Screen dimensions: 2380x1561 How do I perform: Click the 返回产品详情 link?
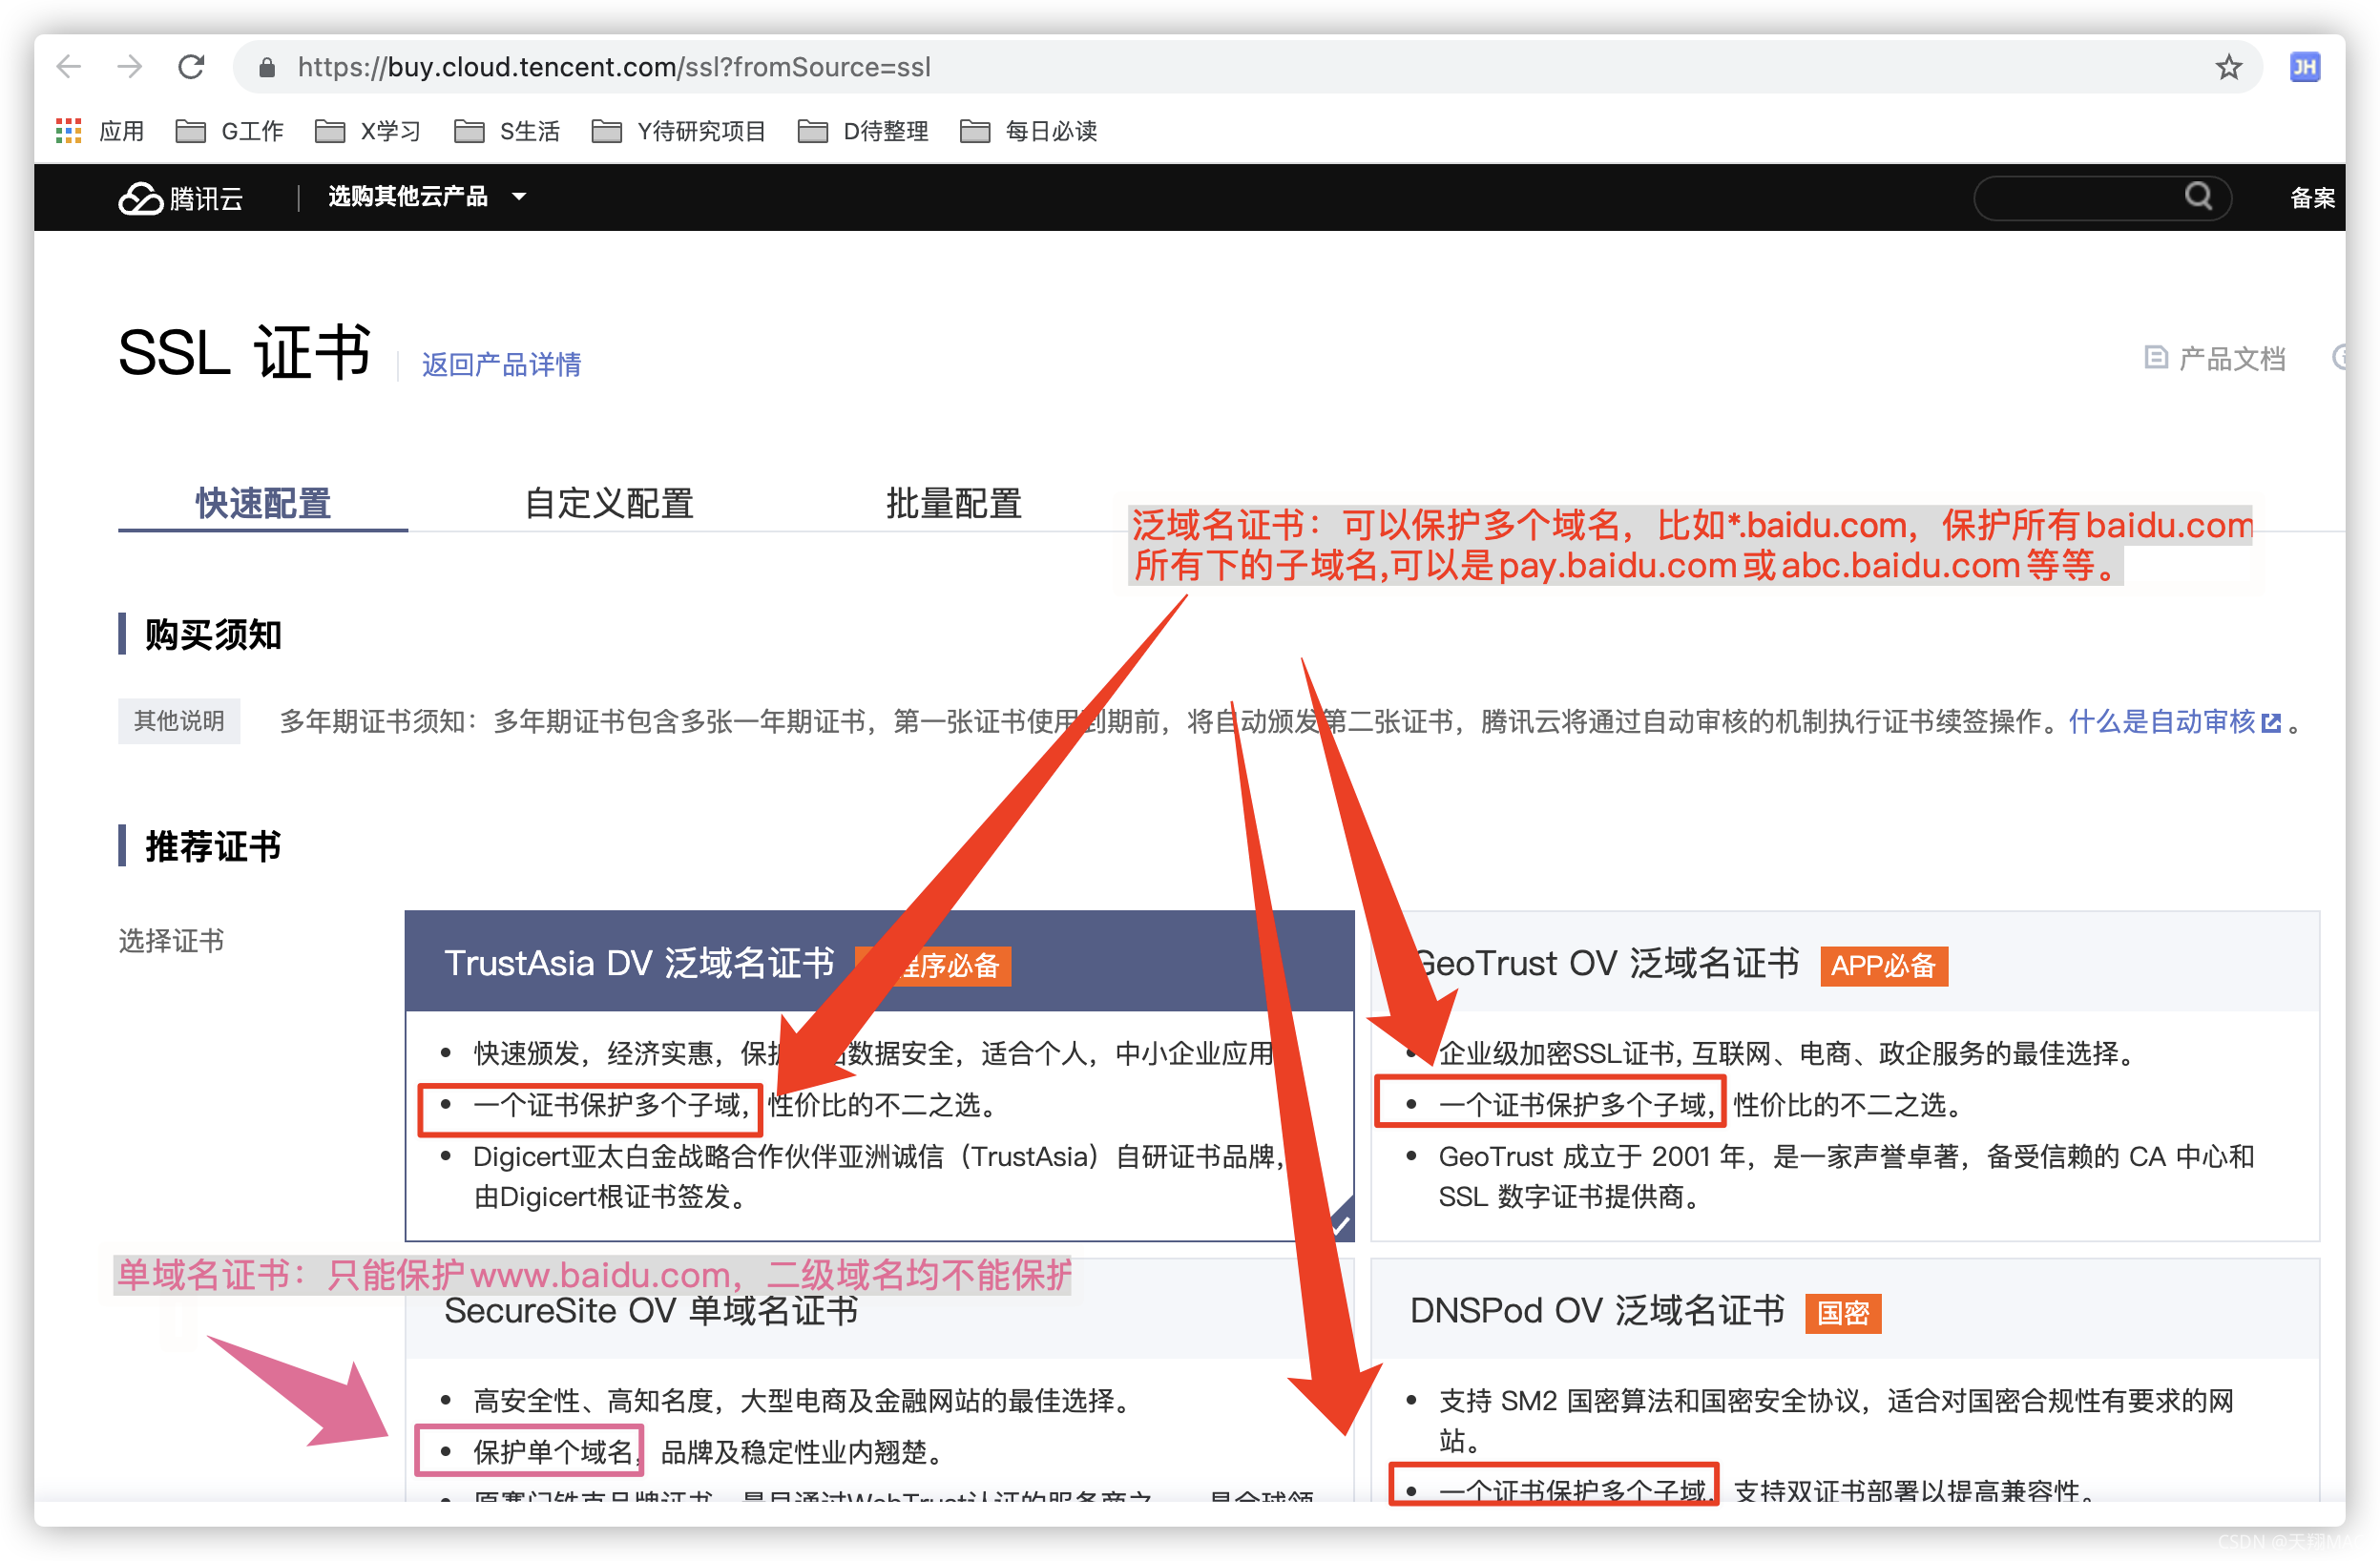coord(501,364)
